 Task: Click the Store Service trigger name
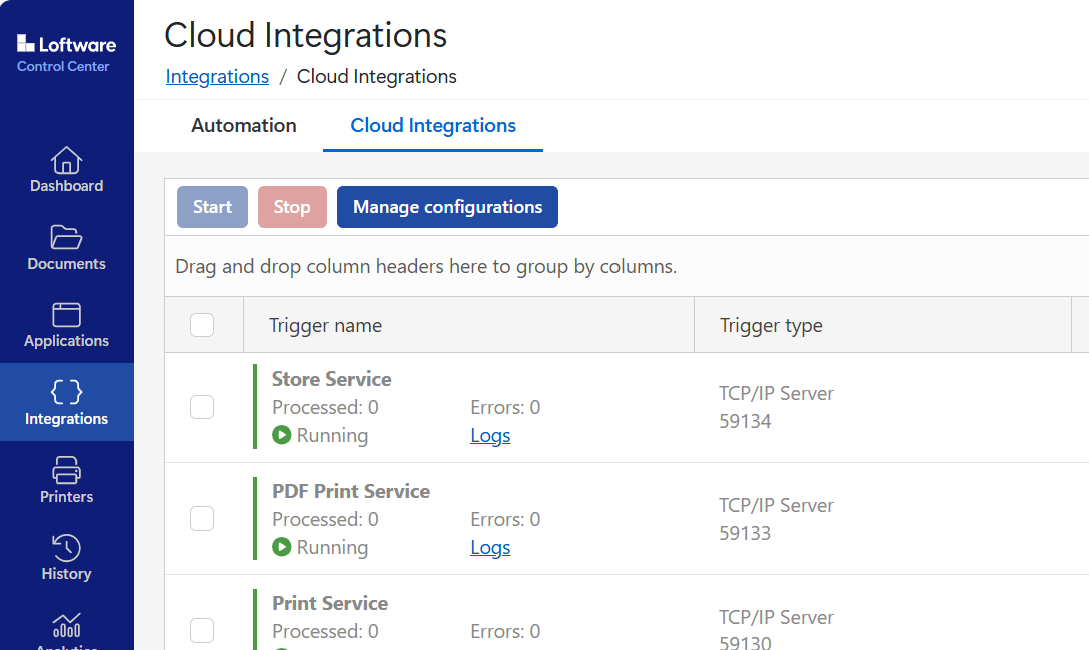point(331,379)
